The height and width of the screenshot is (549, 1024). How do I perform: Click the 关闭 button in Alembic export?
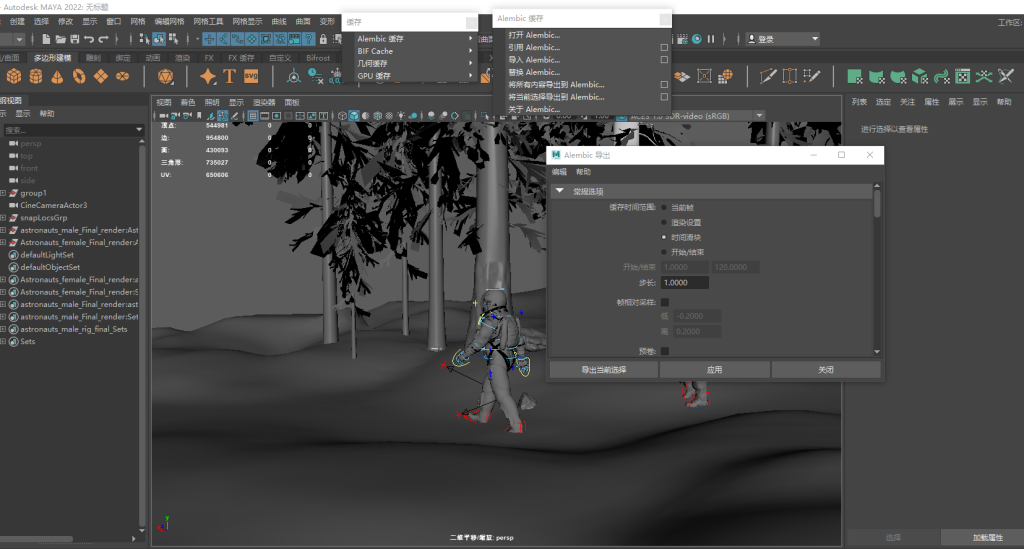[x=825, y=369]
